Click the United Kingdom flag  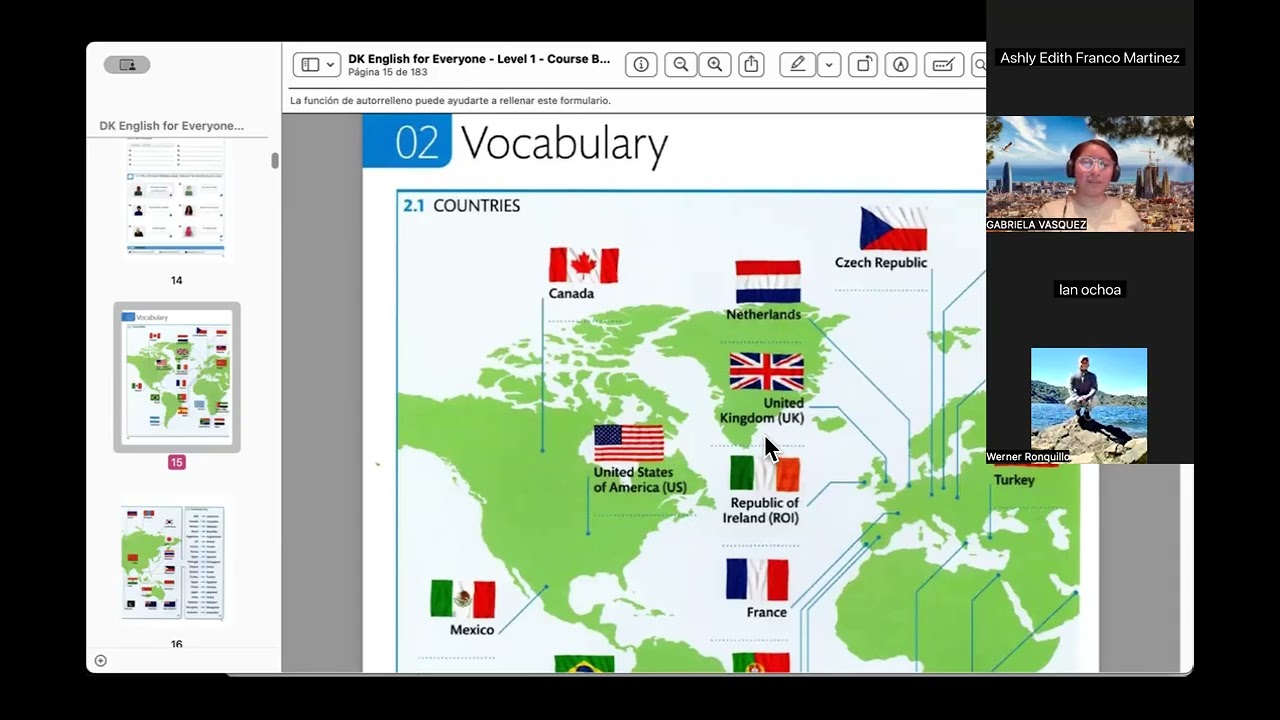tap(766, 371)
